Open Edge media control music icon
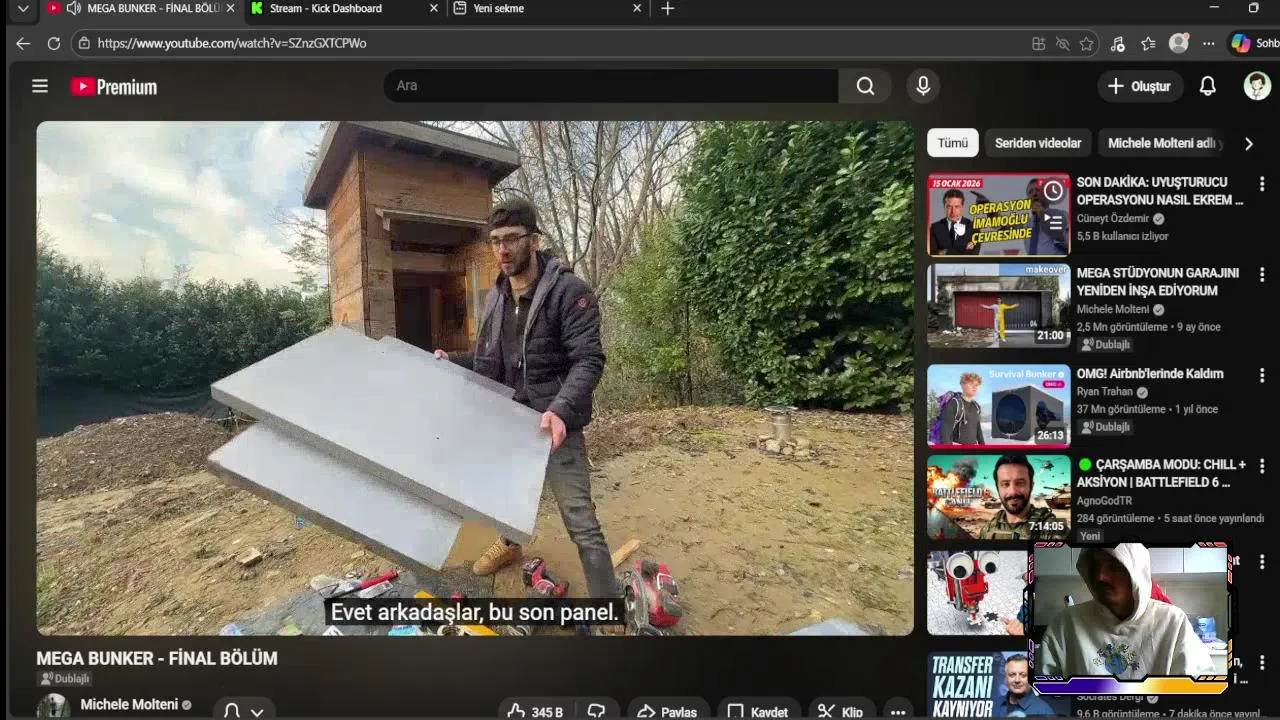Viewport: 1280px width, 720px height. tap(1118, 44)
